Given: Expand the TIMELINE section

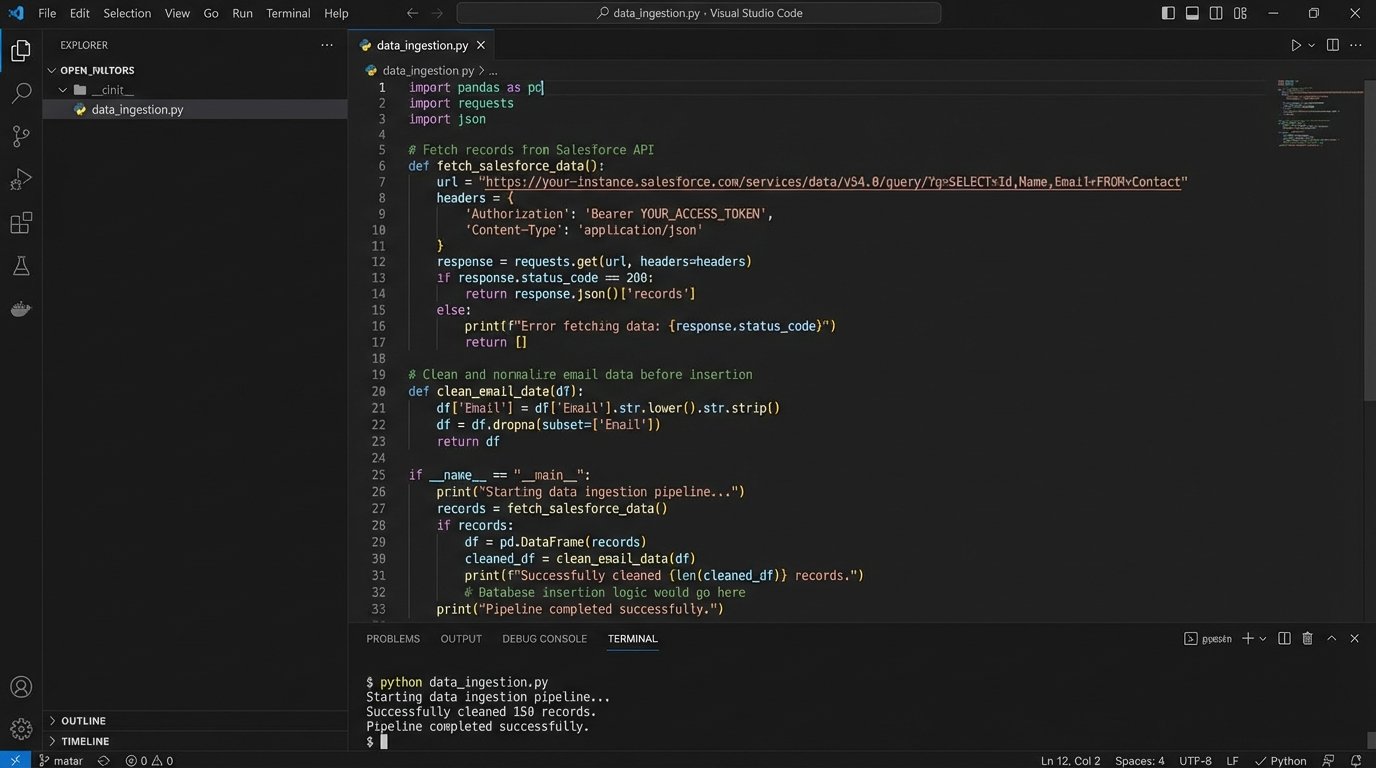Looking at the screenshot, I should click(x=85, y=741).
